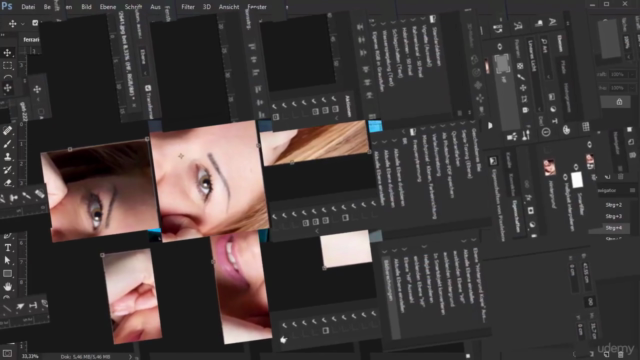Viewport: 640px width, 360px height.
Task: Select the Rectangle shape tool
Action: click(7, 273)
